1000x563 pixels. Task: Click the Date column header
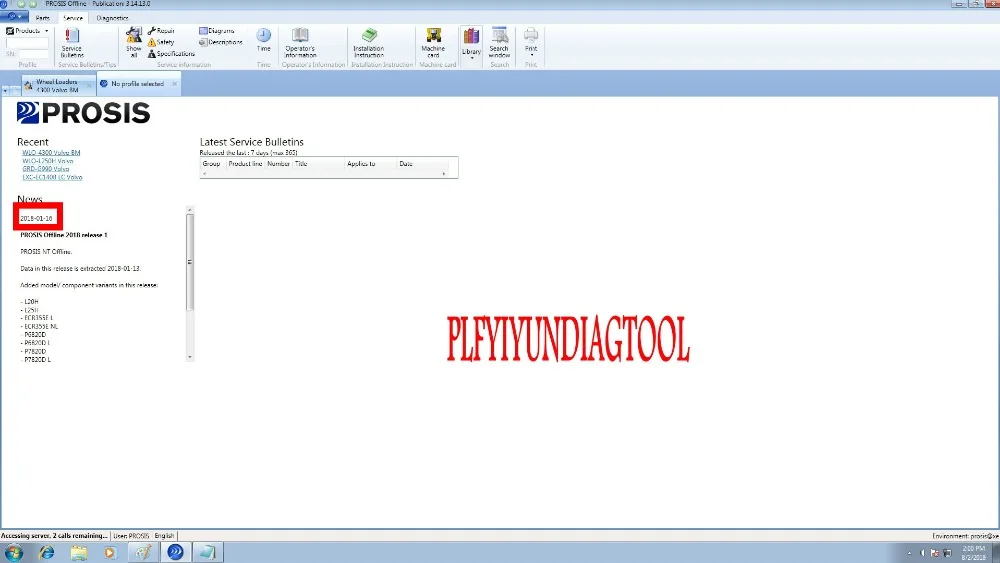tap(423, 164)
